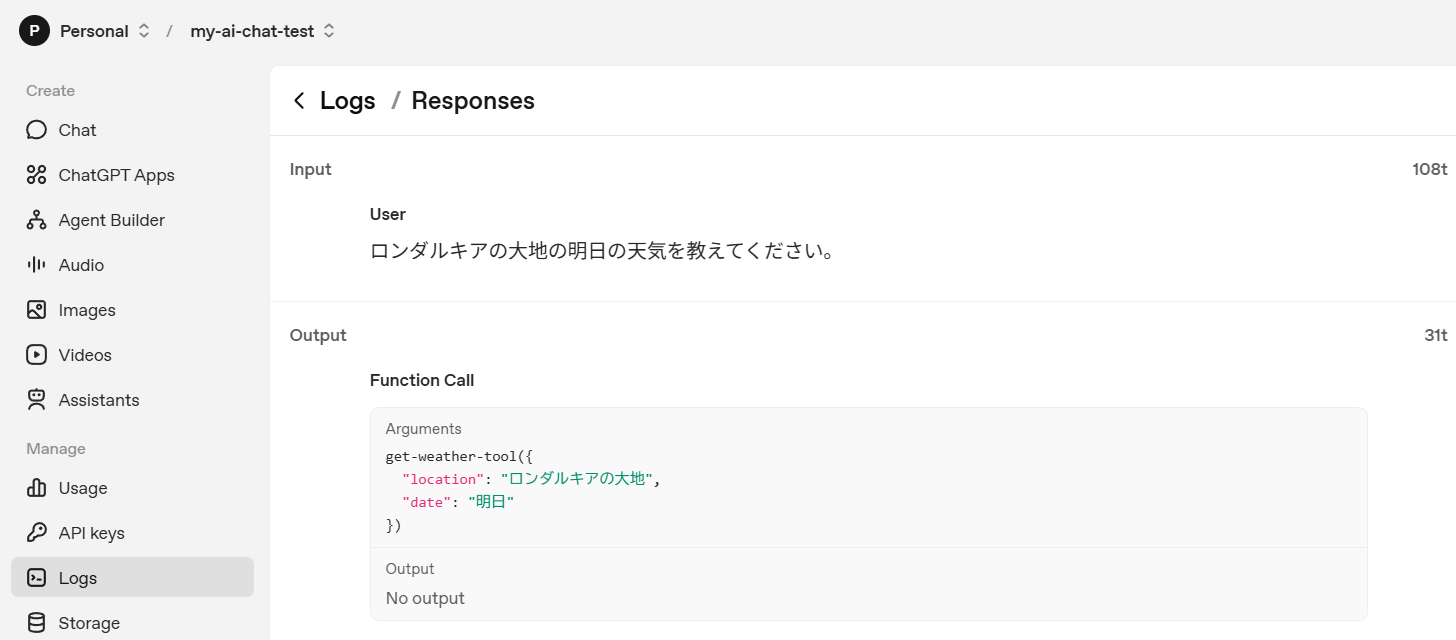Viewport: 1456px width, 640px height.
Task: Open the Agent Builder menu item
Action: 111,220
